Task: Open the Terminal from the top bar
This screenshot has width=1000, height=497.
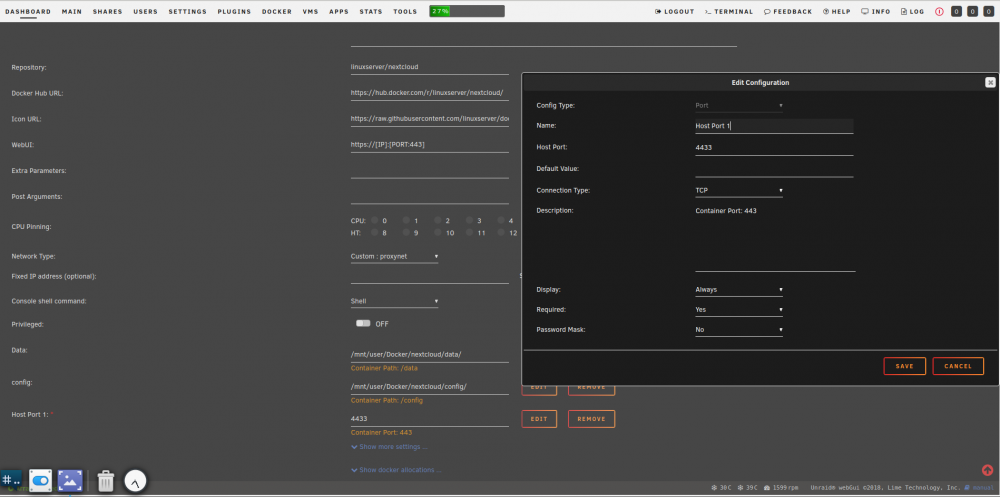Action: click(x=729, y=11)
